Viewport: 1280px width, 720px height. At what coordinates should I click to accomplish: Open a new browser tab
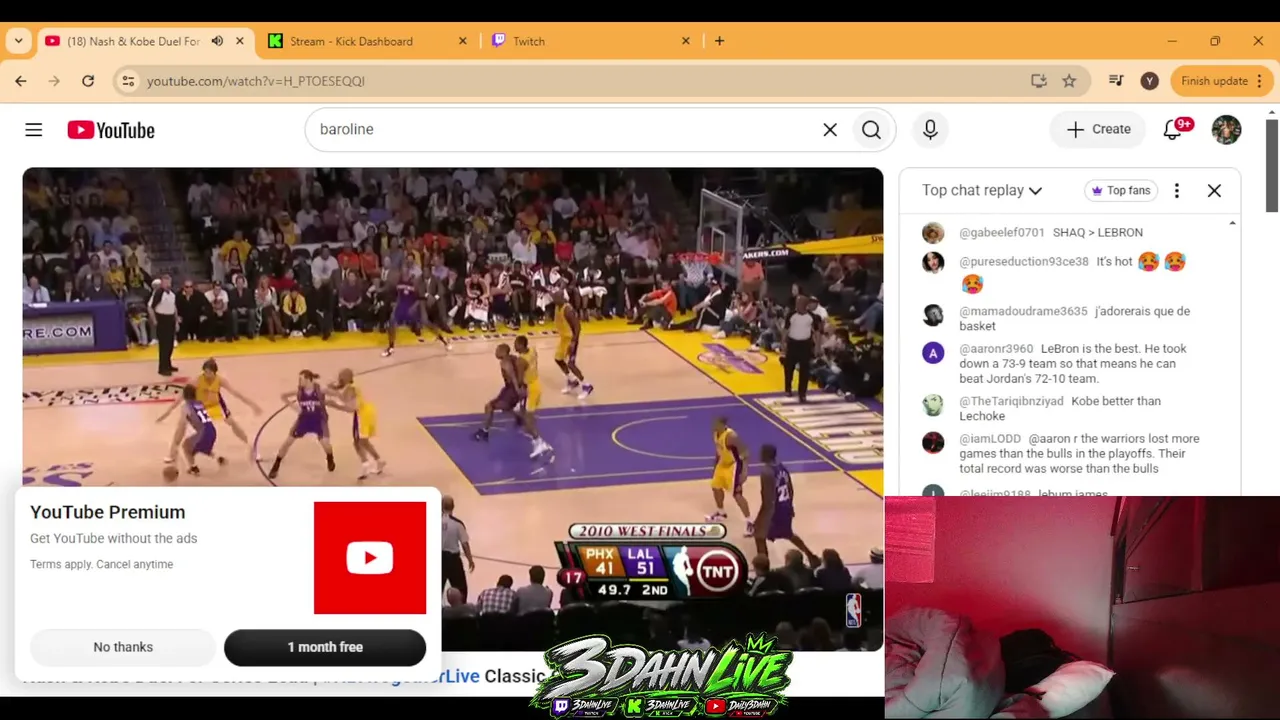719,41
